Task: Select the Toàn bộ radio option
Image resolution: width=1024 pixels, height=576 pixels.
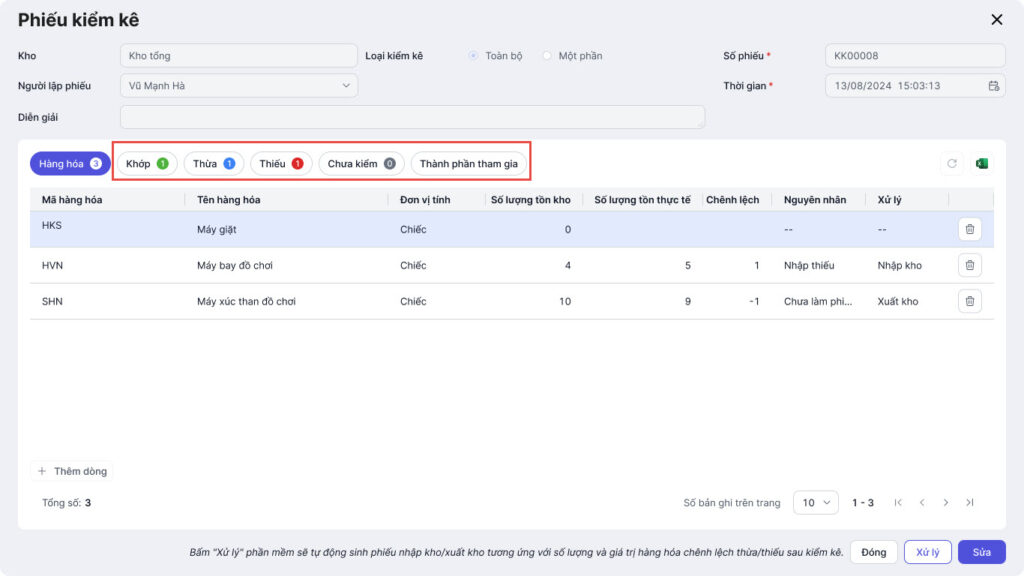Action: pyautogui.click(x=473, y=56)
